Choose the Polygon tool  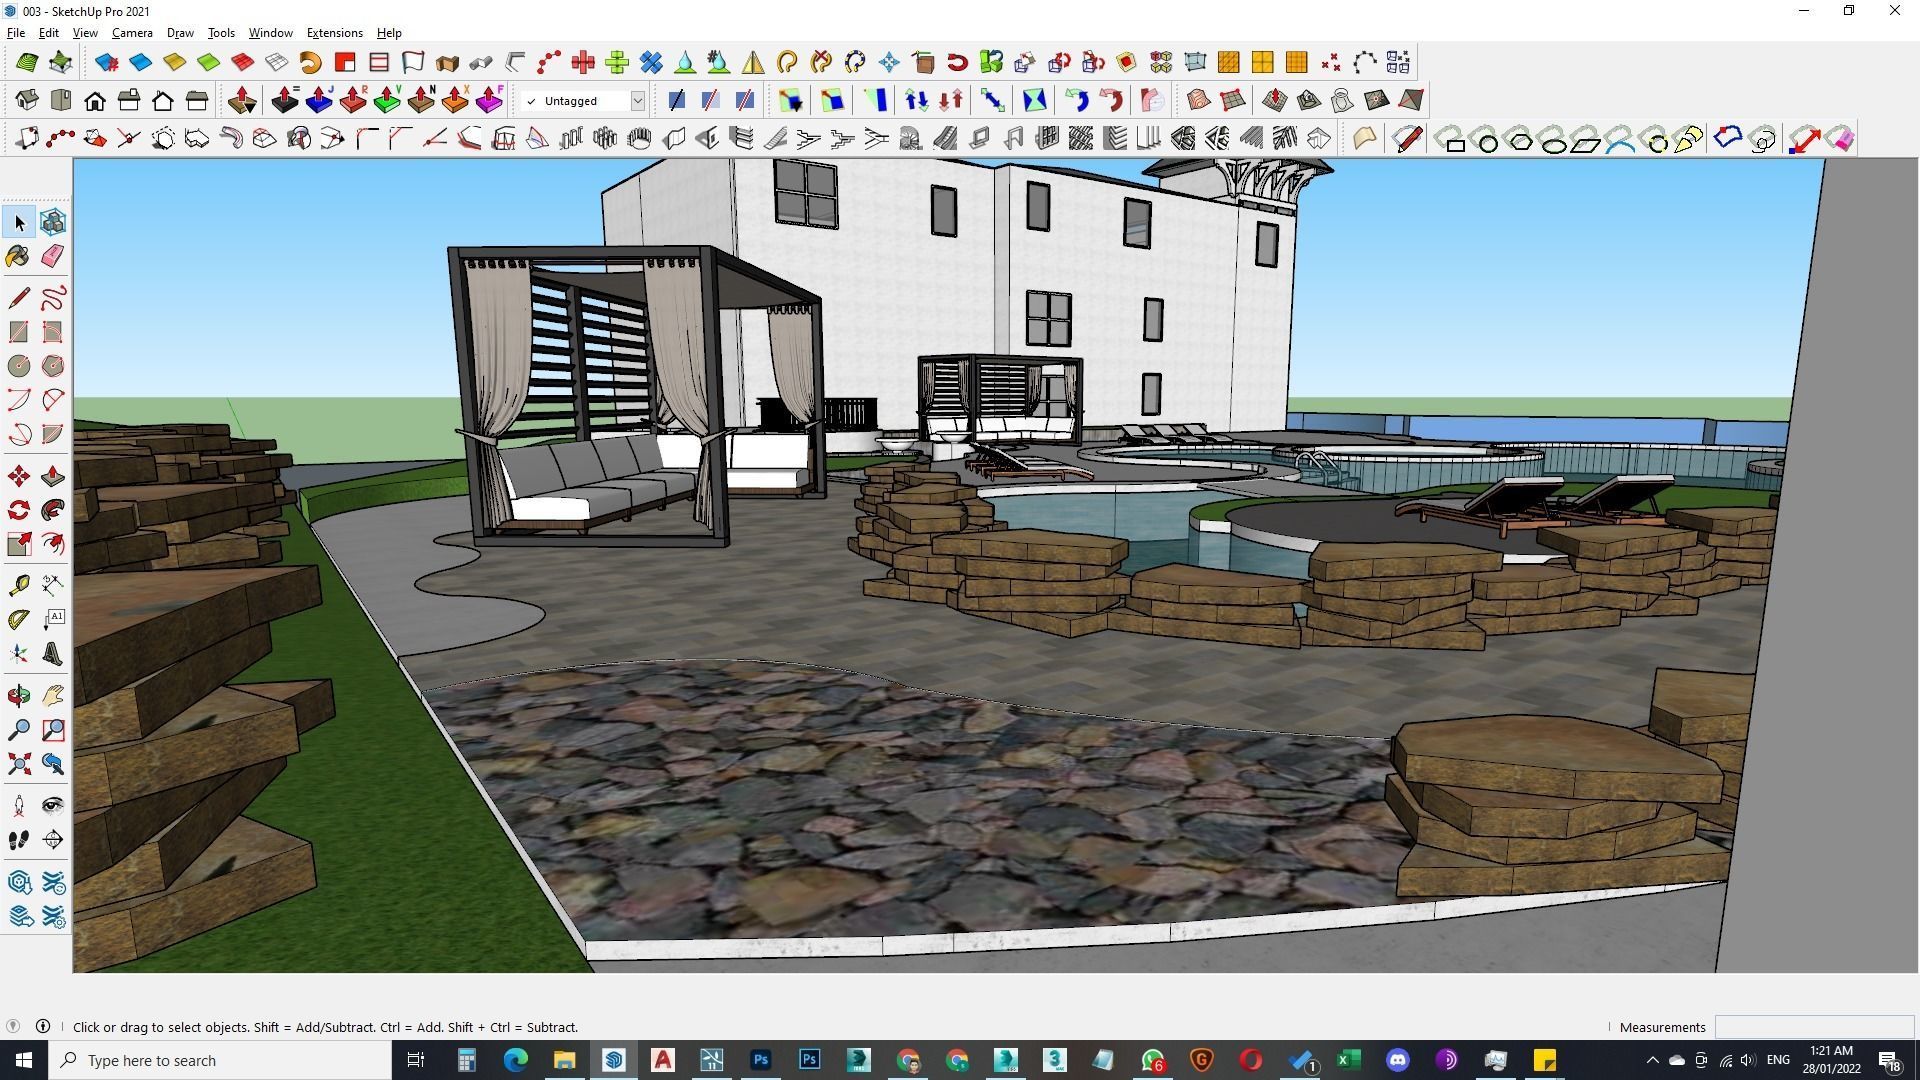pos(53,366)
